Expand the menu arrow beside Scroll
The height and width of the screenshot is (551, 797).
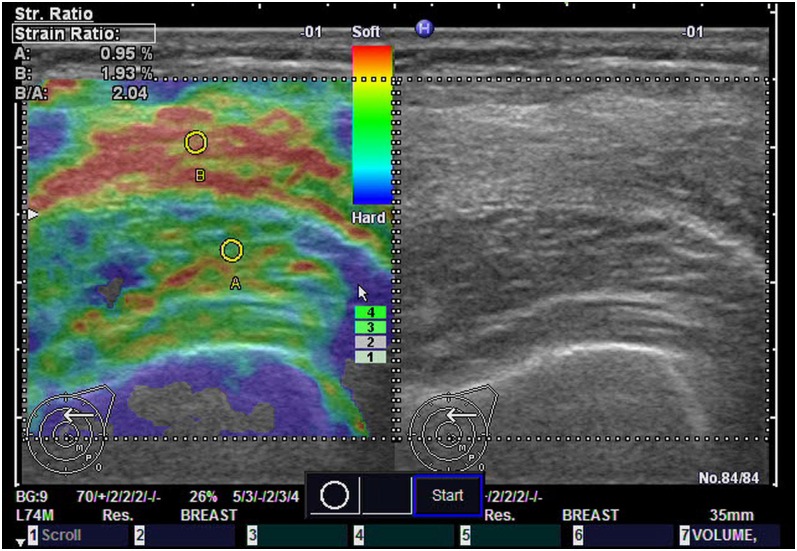20,542
